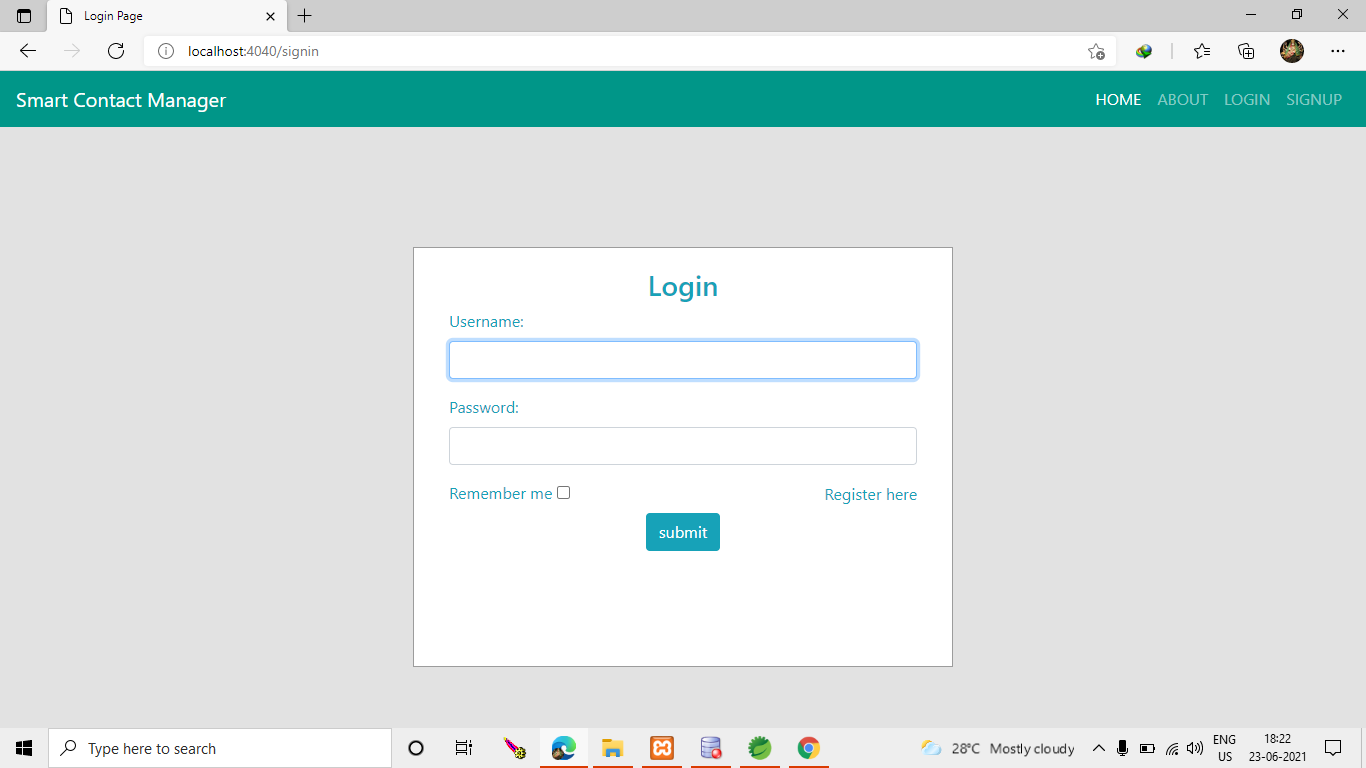Add this page to favorites via the star icon

tap(1097, 51)
